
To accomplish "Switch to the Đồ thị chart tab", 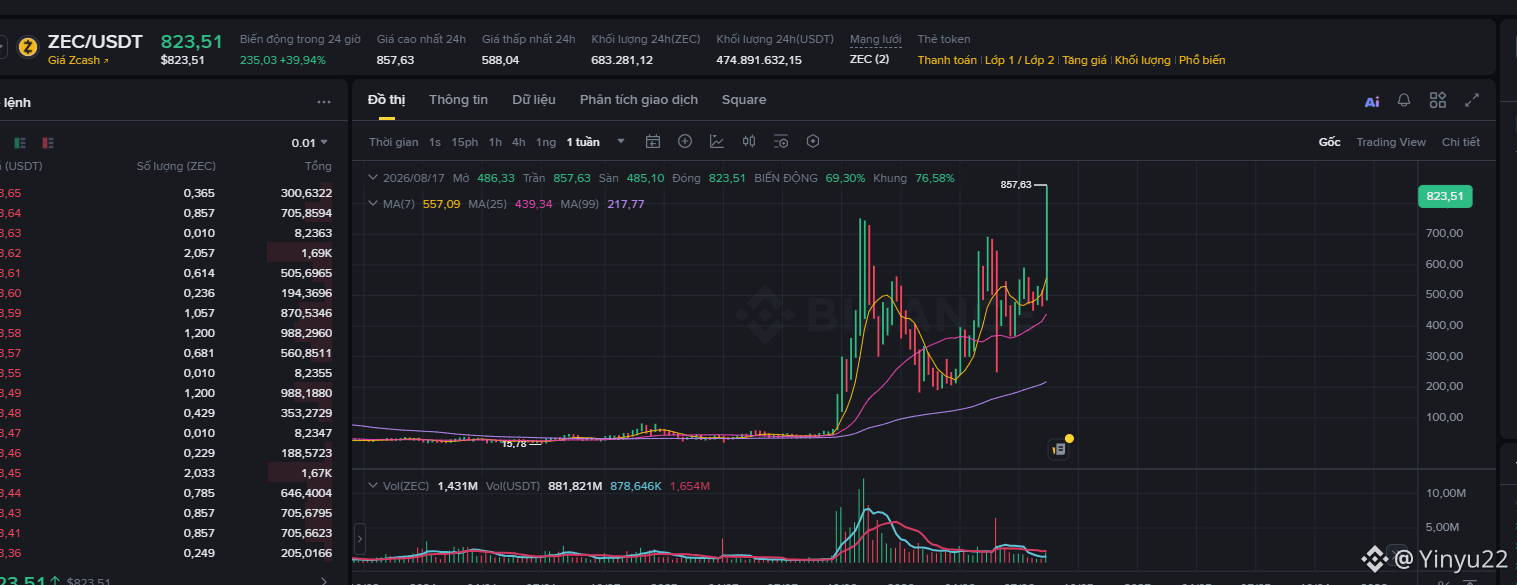I will 386,100.
